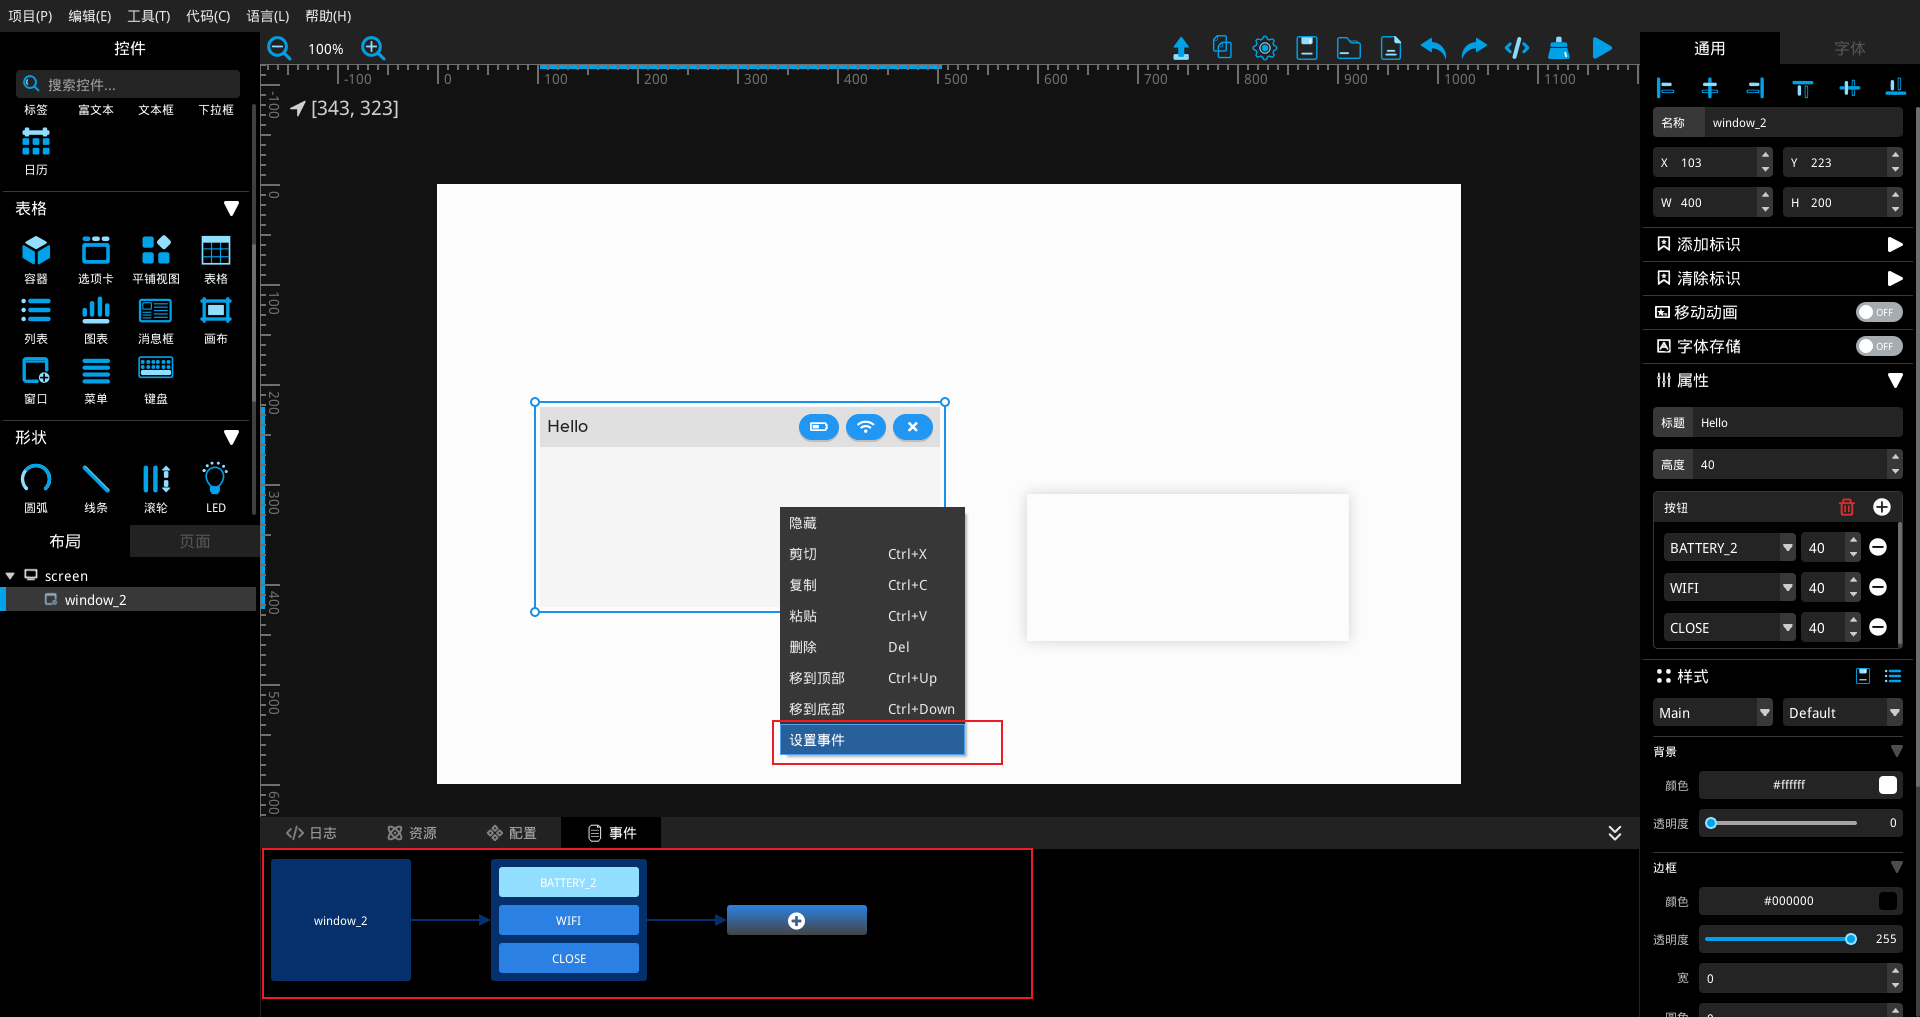Zoom out the canvas with magnifier minus

[x=279, y=48]
